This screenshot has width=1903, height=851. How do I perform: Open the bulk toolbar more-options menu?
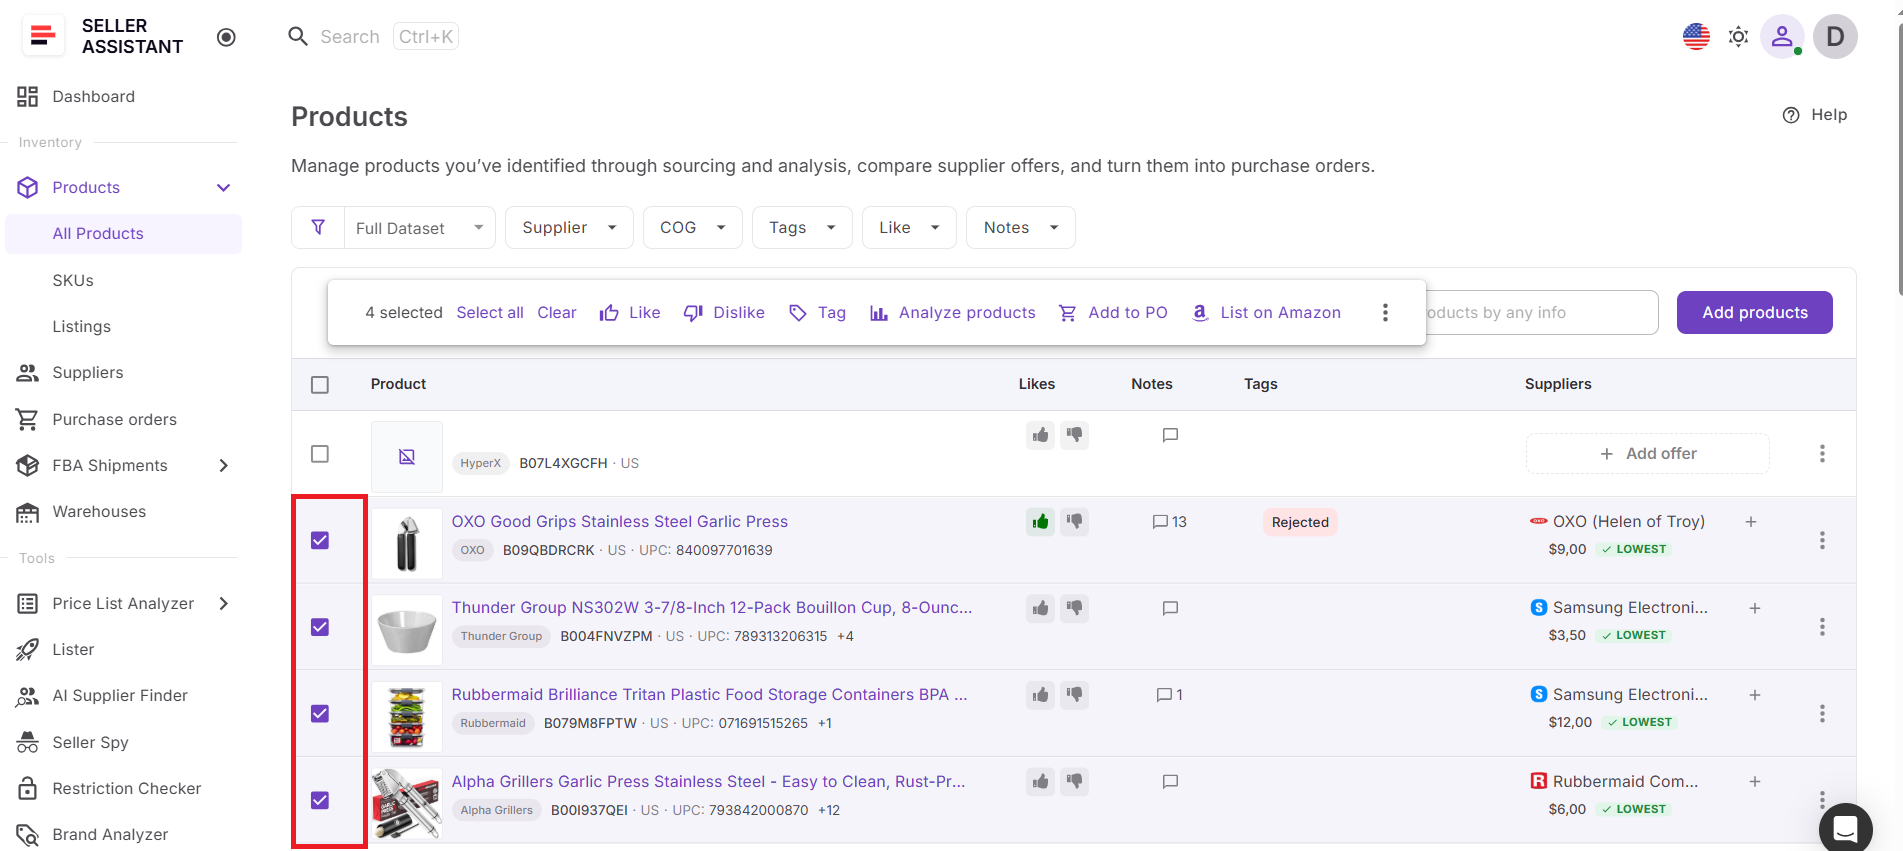(x=1385, y=313)
